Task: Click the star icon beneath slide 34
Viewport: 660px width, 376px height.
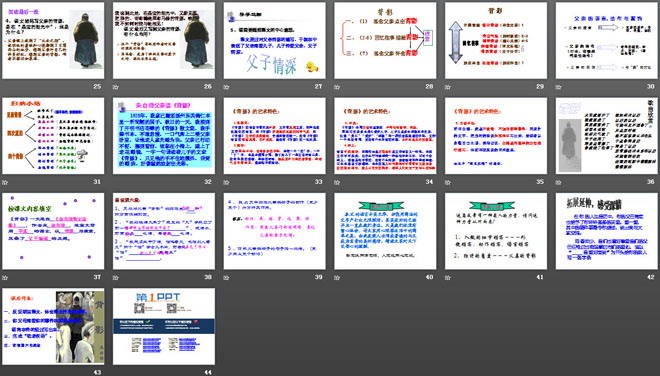Action: click(337, 182)
